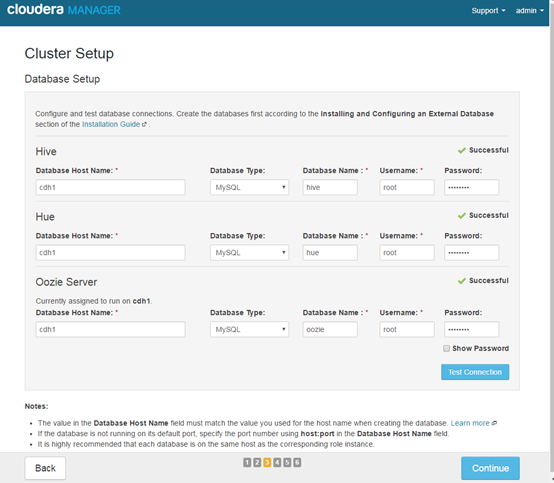Click the external link icon after Learn more
Screen dimensions: 554x483
[x=494, y=423]
